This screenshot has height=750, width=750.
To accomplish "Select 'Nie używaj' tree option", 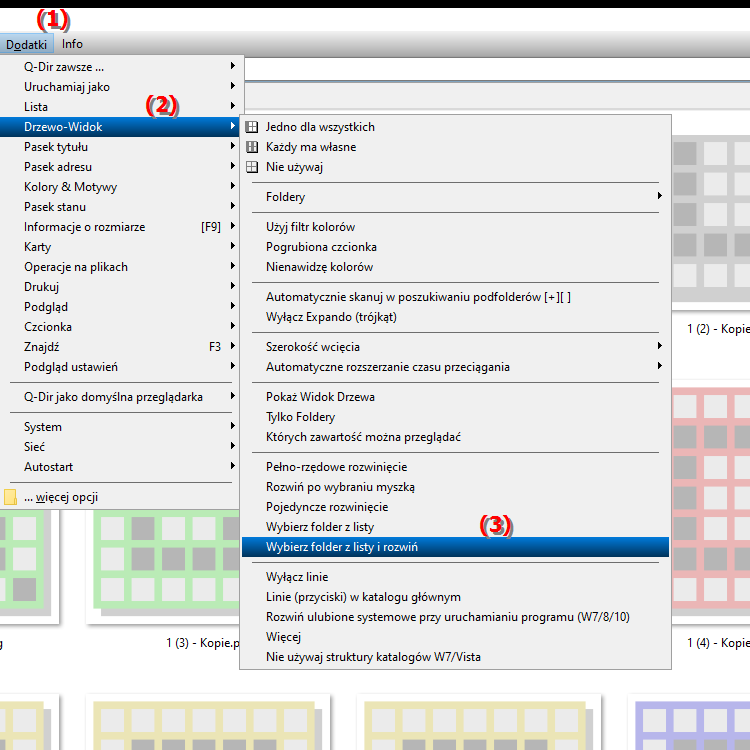I will 455,167.
